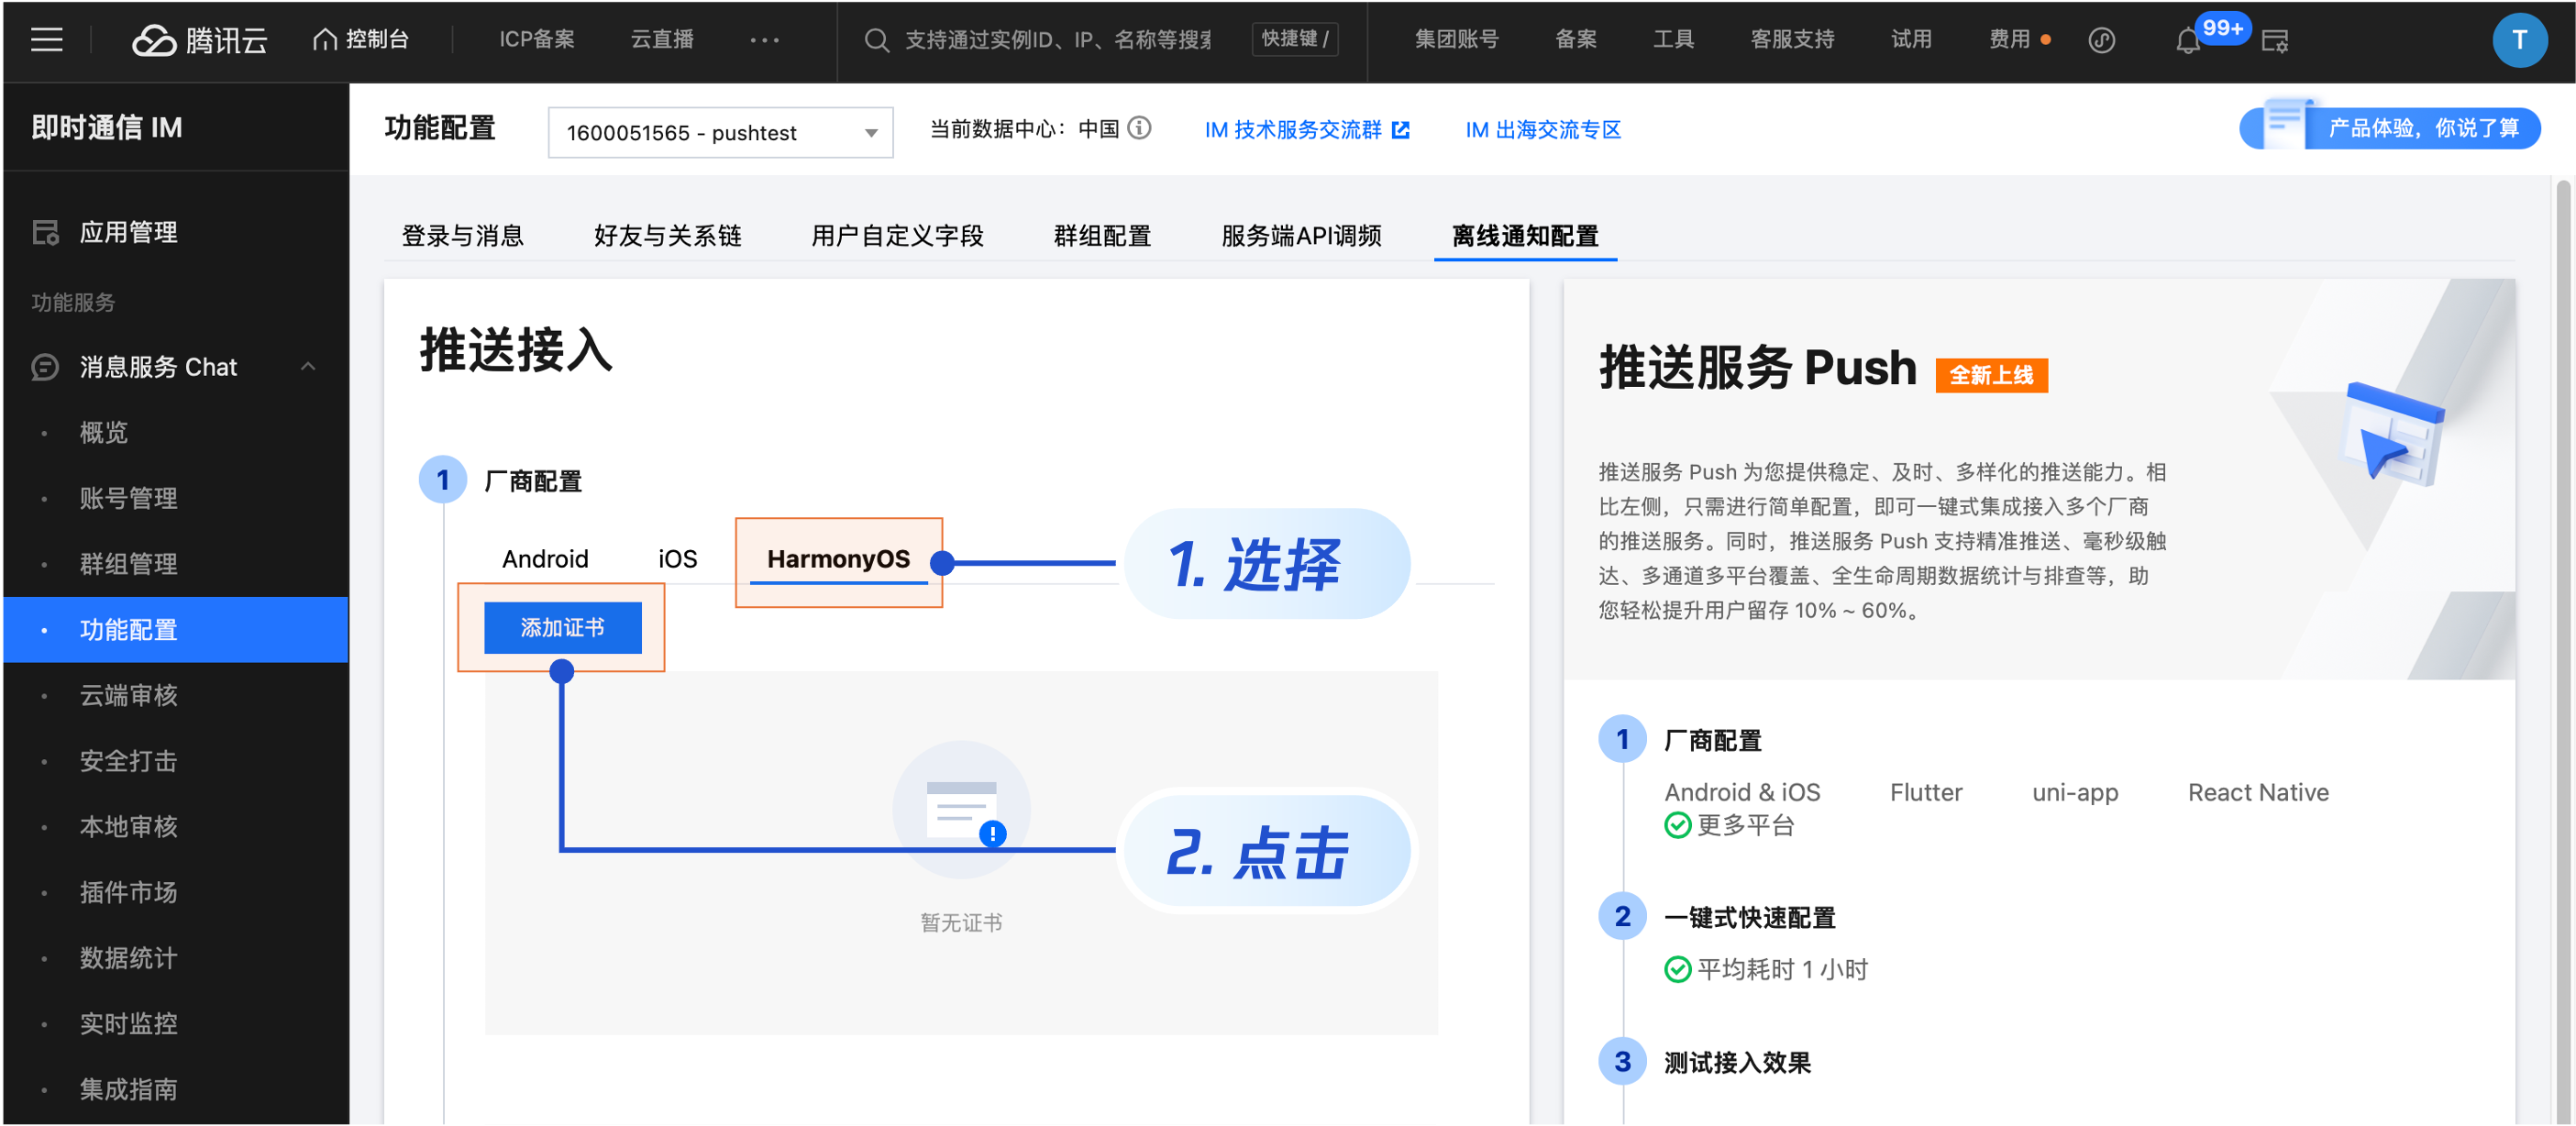Select the iOS vendor tab
Screen dimensions: 2576x1126
pyautogui.click(x=677, y=559)
